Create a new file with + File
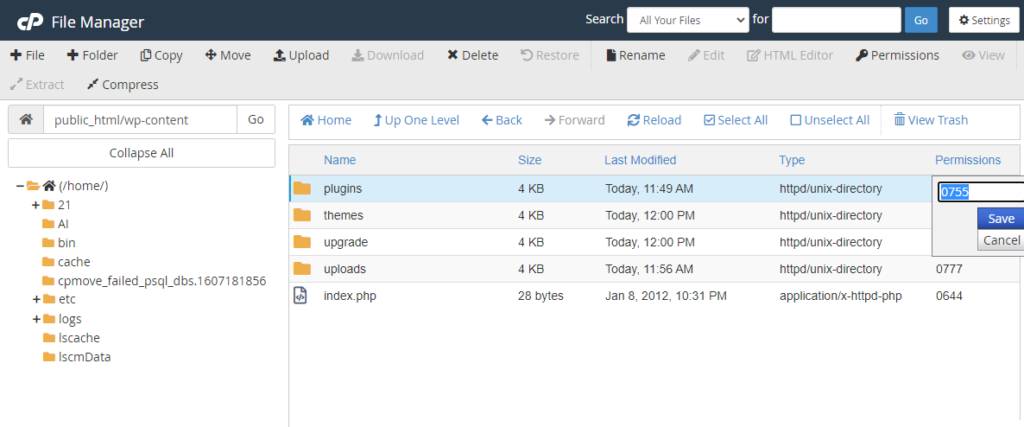The height and width of the screenshot is (427, 1024). (27, 55)
